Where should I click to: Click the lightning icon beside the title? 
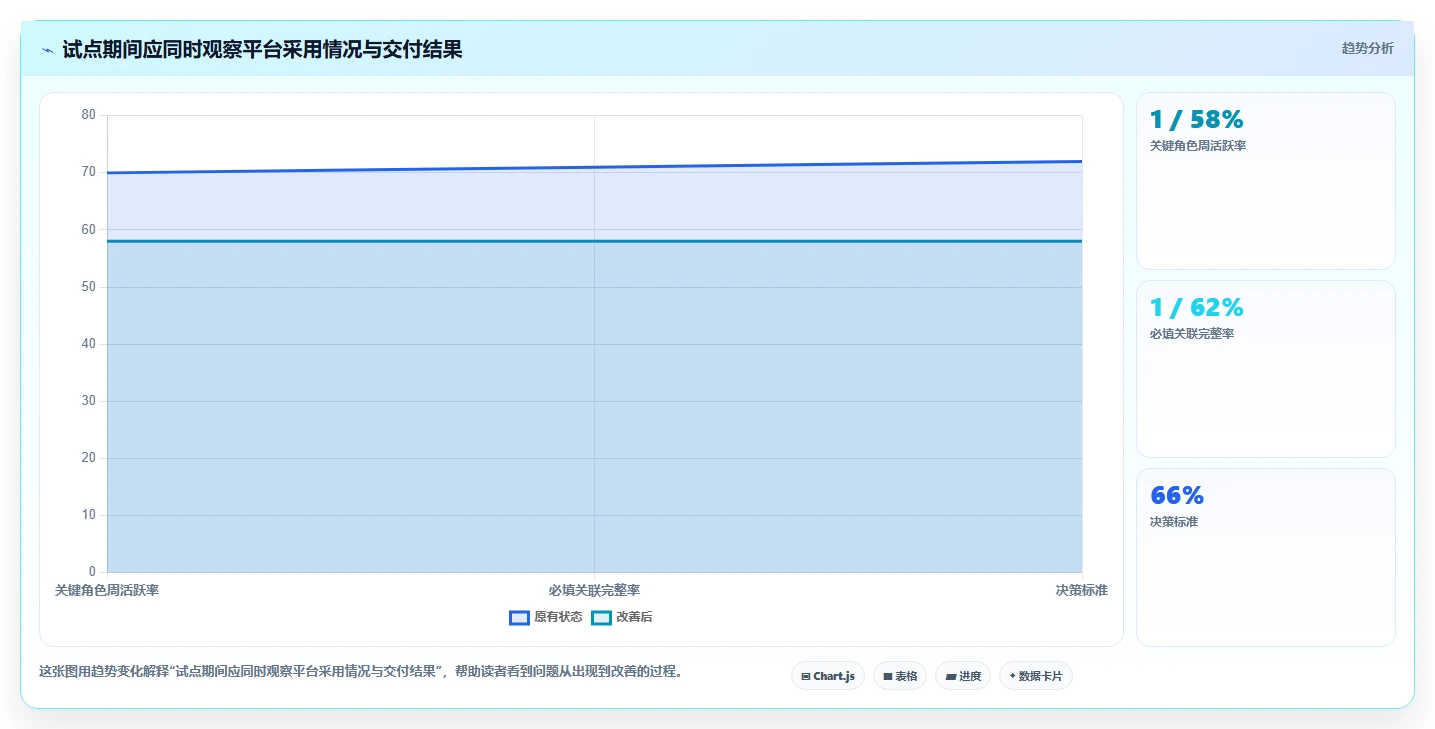[47, 49]
